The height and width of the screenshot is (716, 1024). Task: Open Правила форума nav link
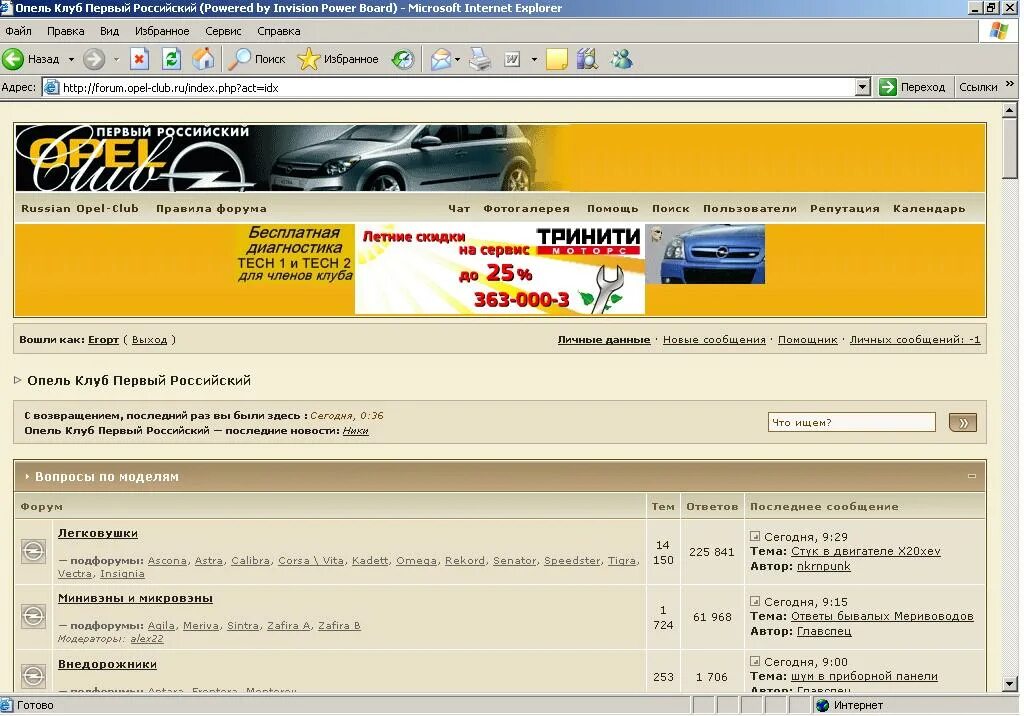(211, 208)
